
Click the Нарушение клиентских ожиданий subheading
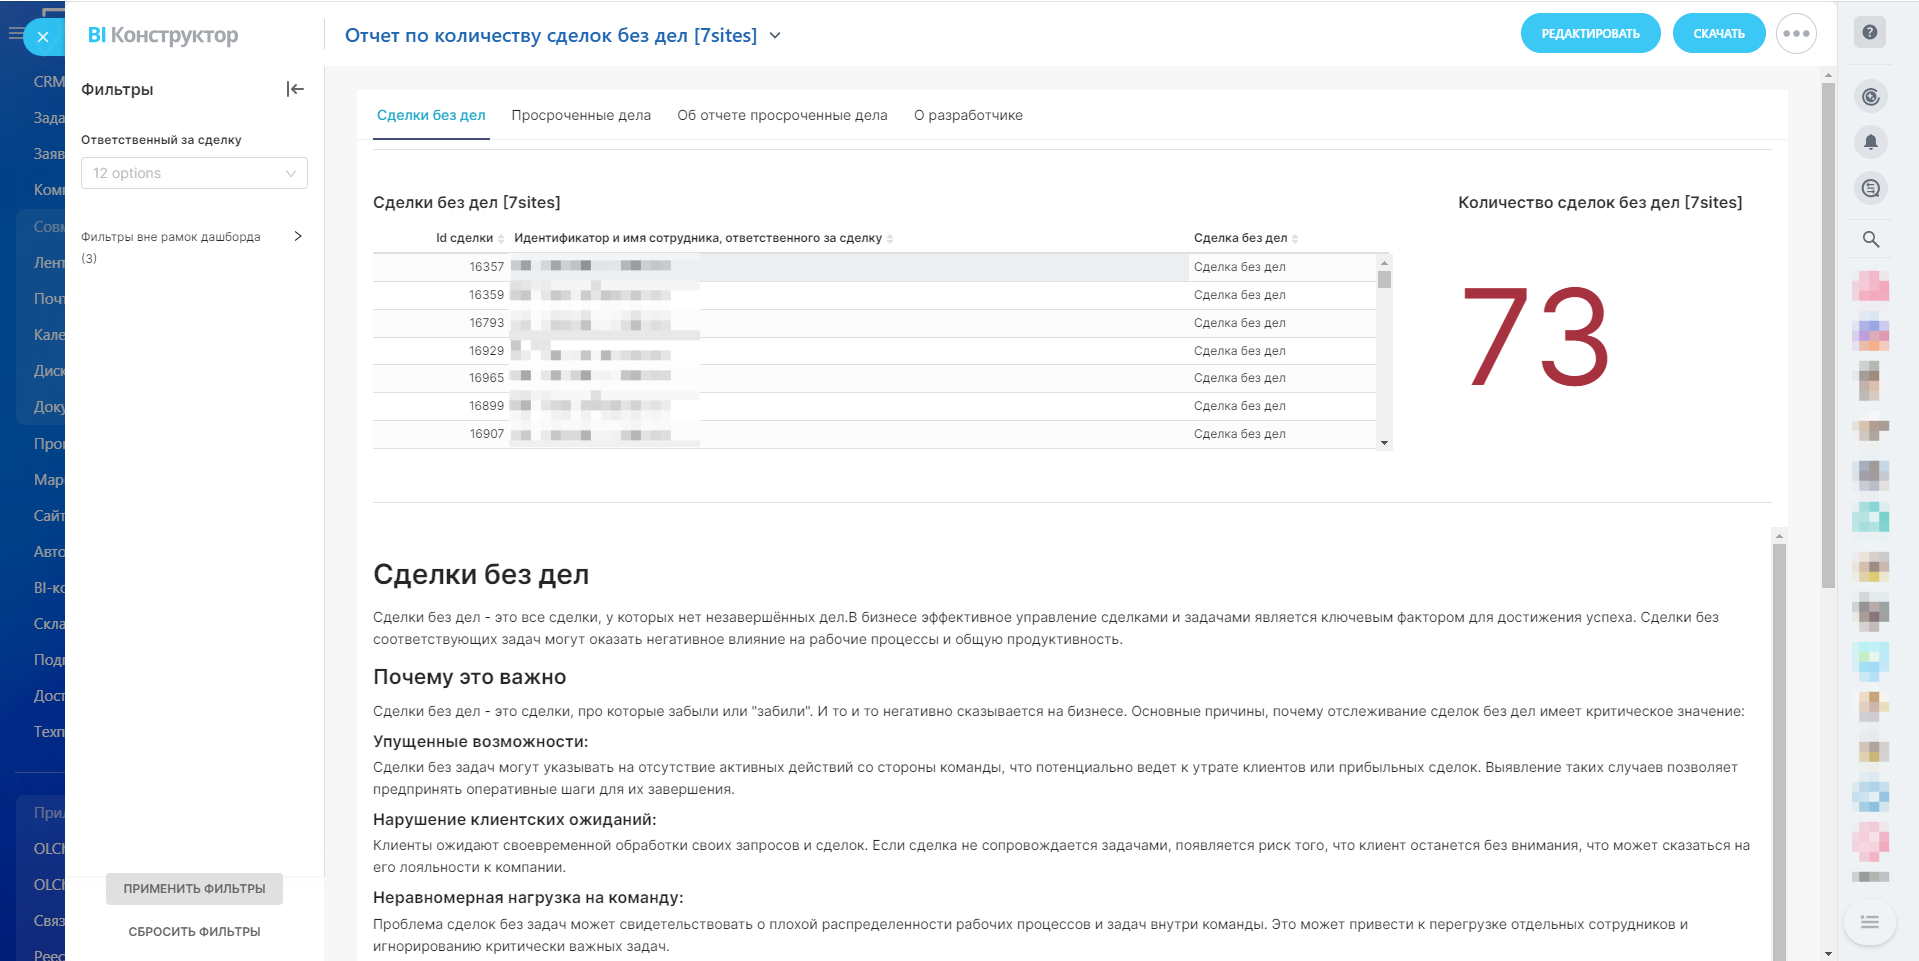pyautogui.click(x=514, y=820)
